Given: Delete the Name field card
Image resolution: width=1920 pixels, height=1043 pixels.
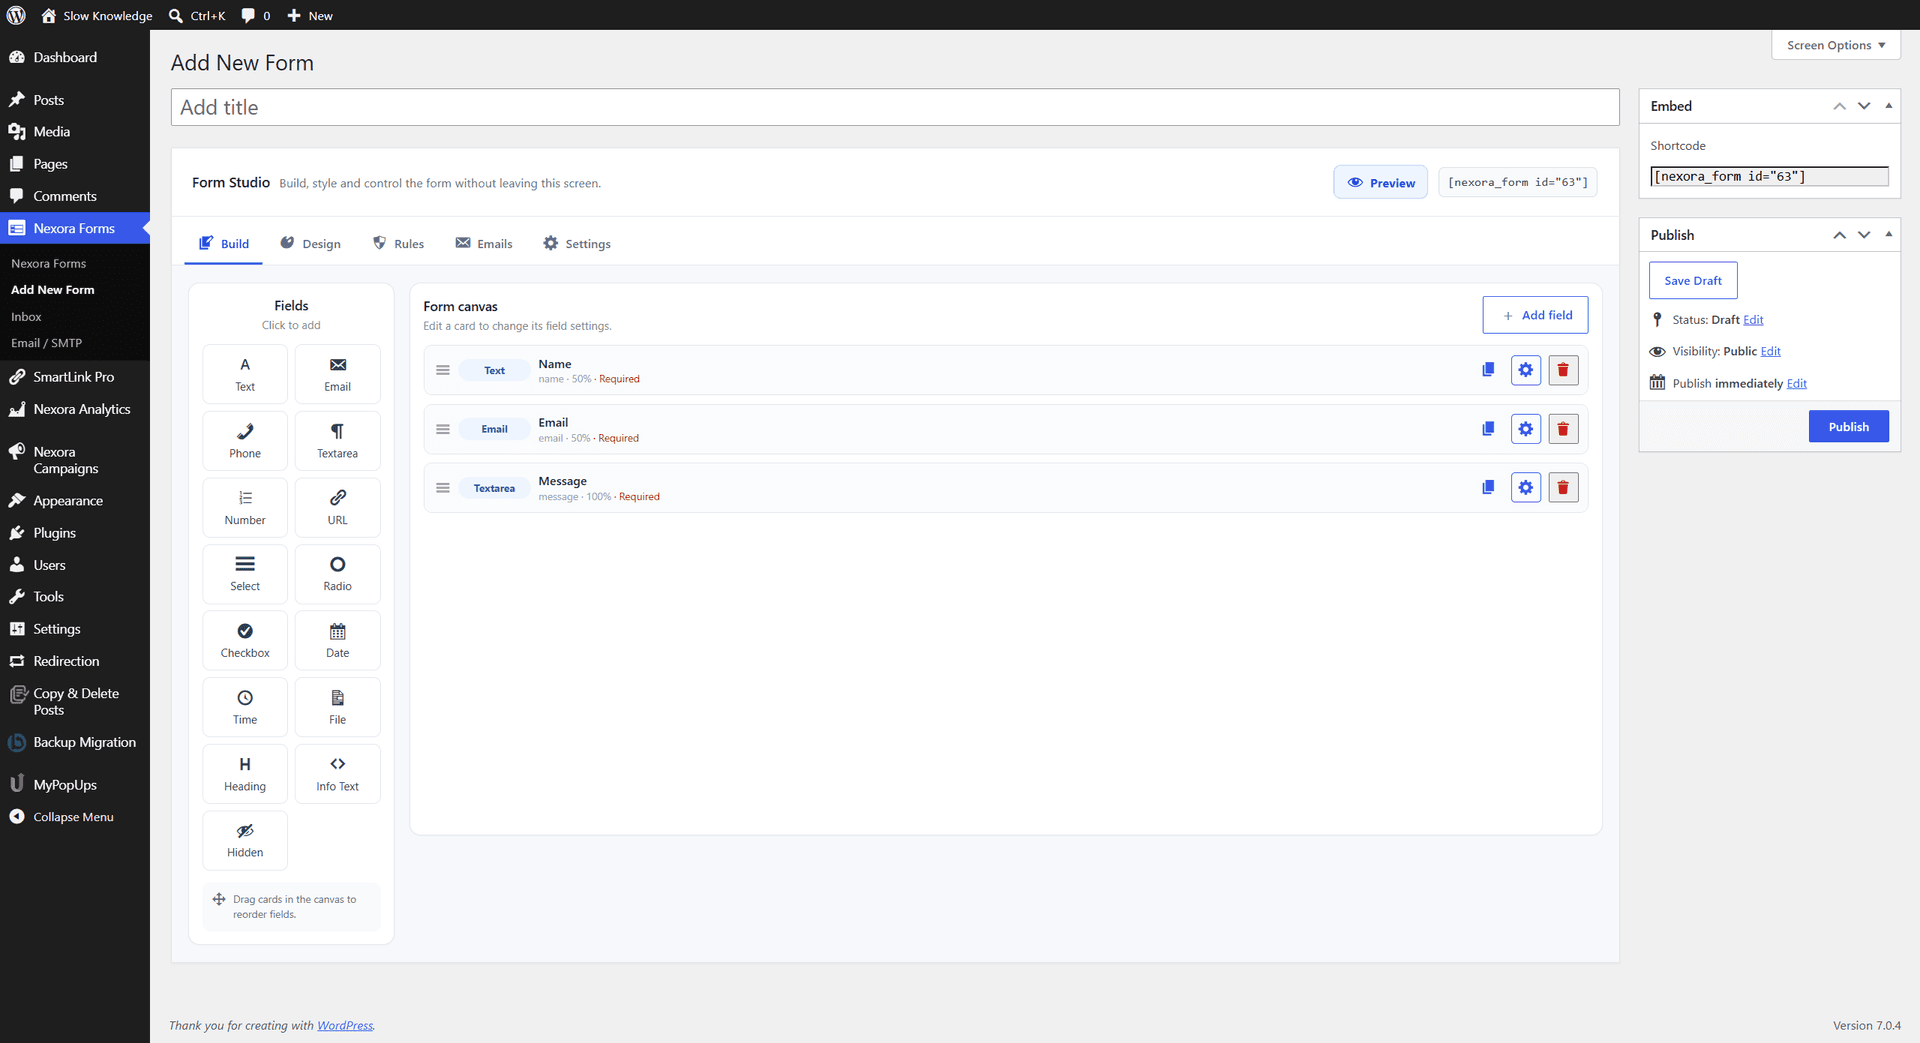Looking at the screenshot, I should point(1563,370).
